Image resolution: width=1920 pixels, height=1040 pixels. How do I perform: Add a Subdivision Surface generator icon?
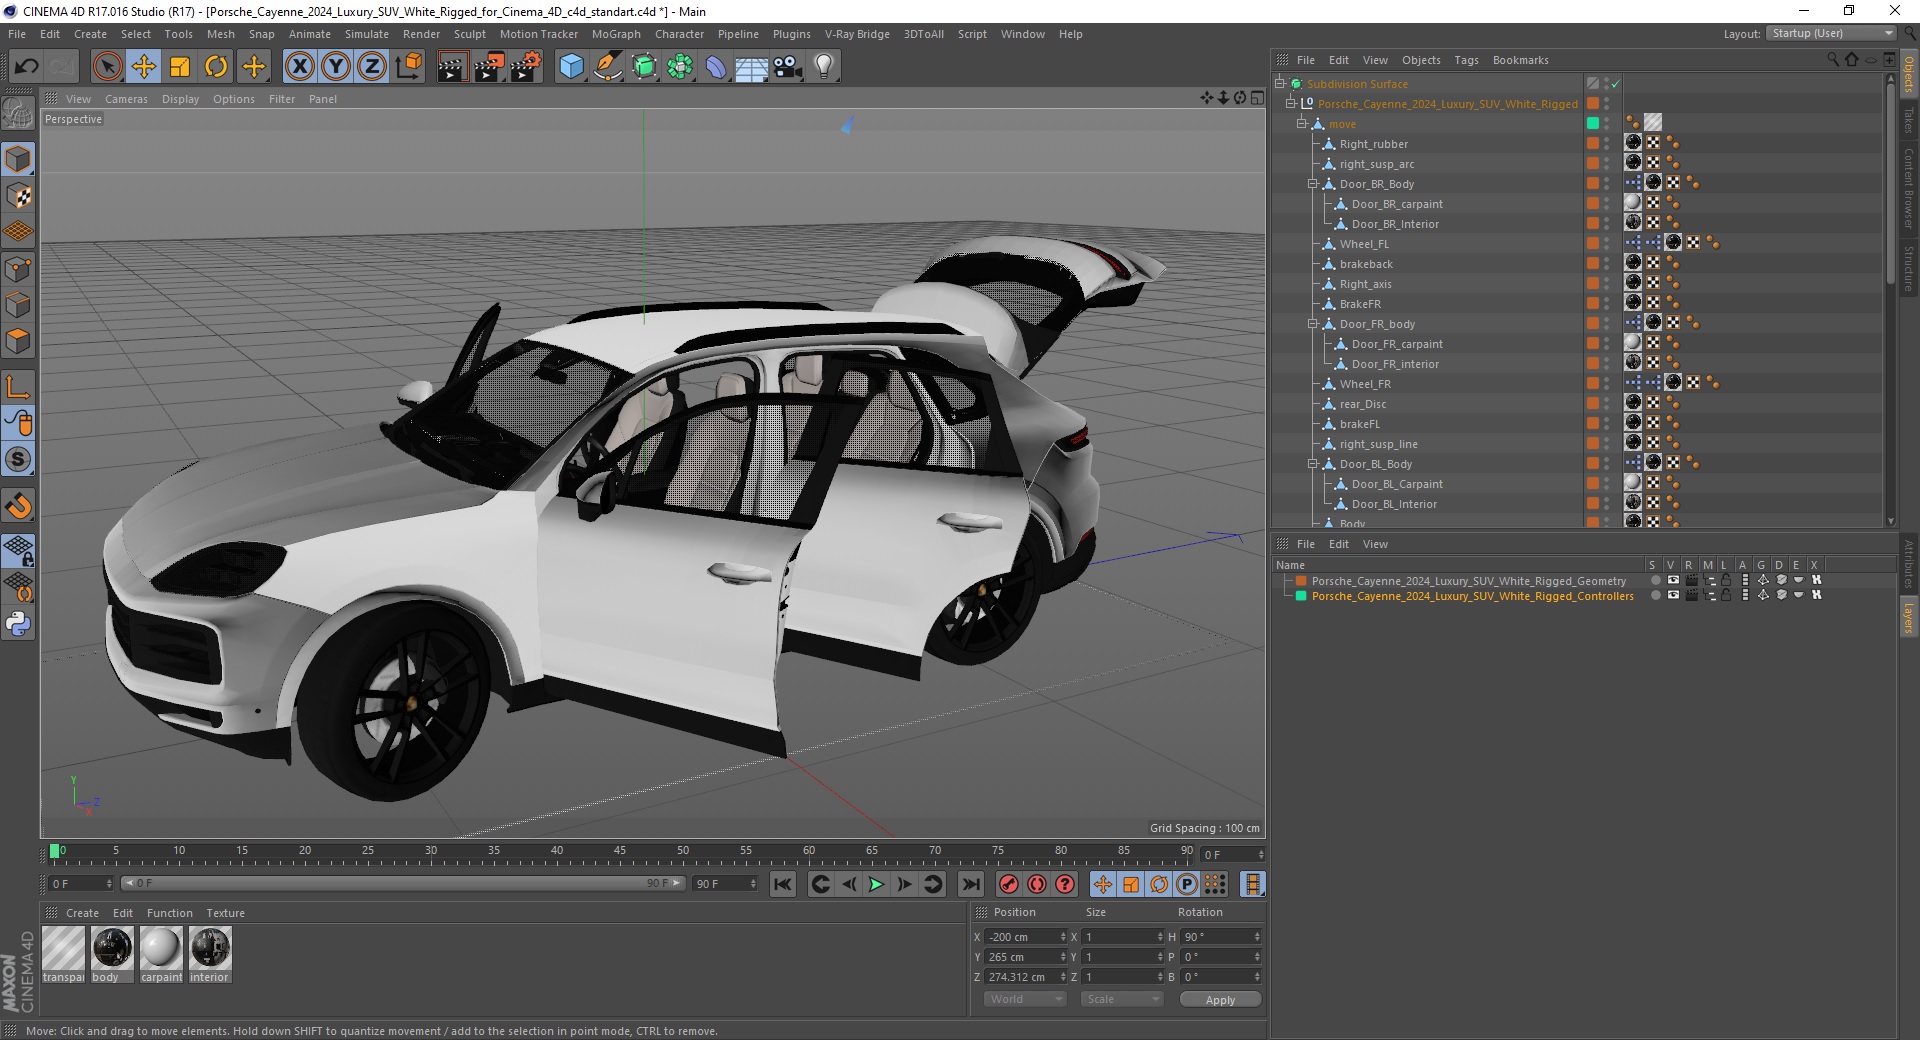click(644, 67)
